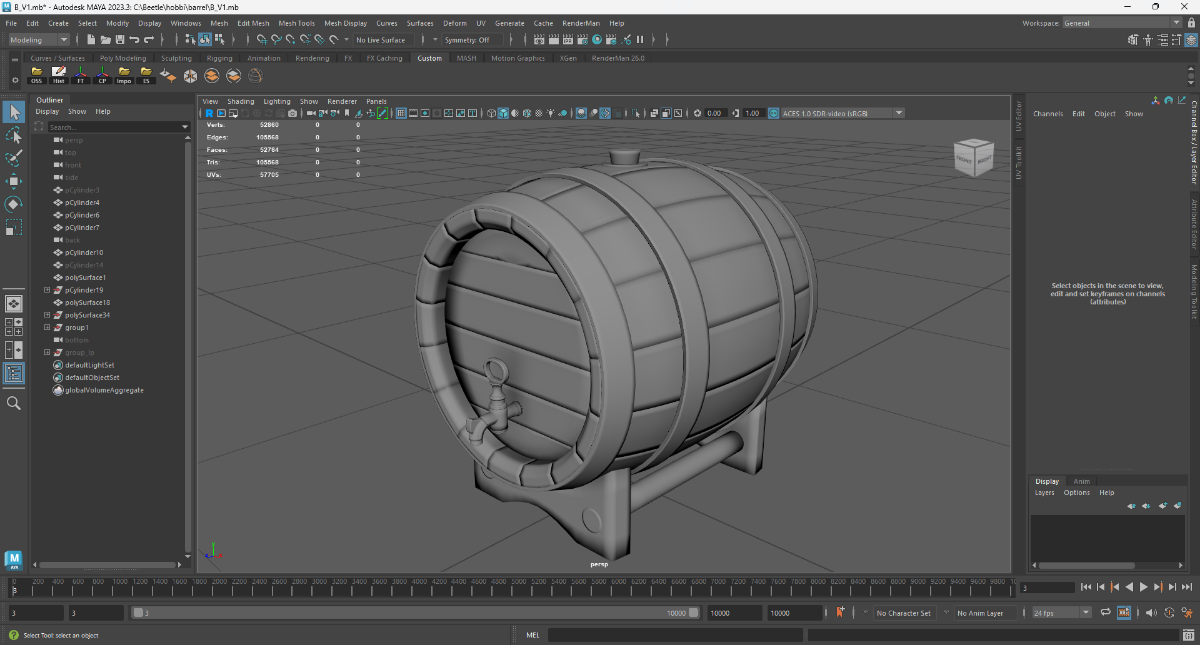Toggle the Outliner panel layout button

tap(14, 373)
